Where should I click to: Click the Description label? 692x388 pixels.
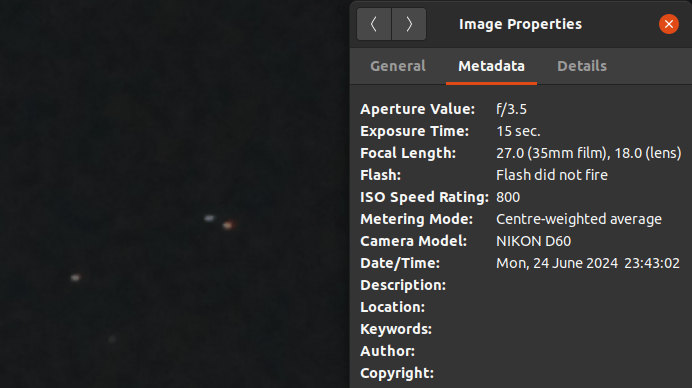click(403, 285)
